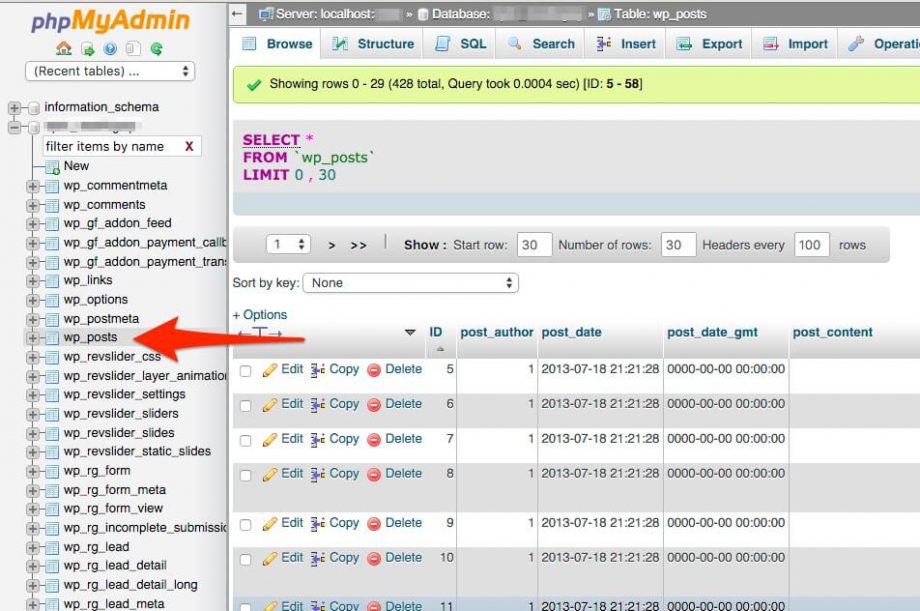This screenshot has width=920, height=611.
Task: Click Delete link for row ID 10
Action: pyautogui.click(x=403, y=558)
